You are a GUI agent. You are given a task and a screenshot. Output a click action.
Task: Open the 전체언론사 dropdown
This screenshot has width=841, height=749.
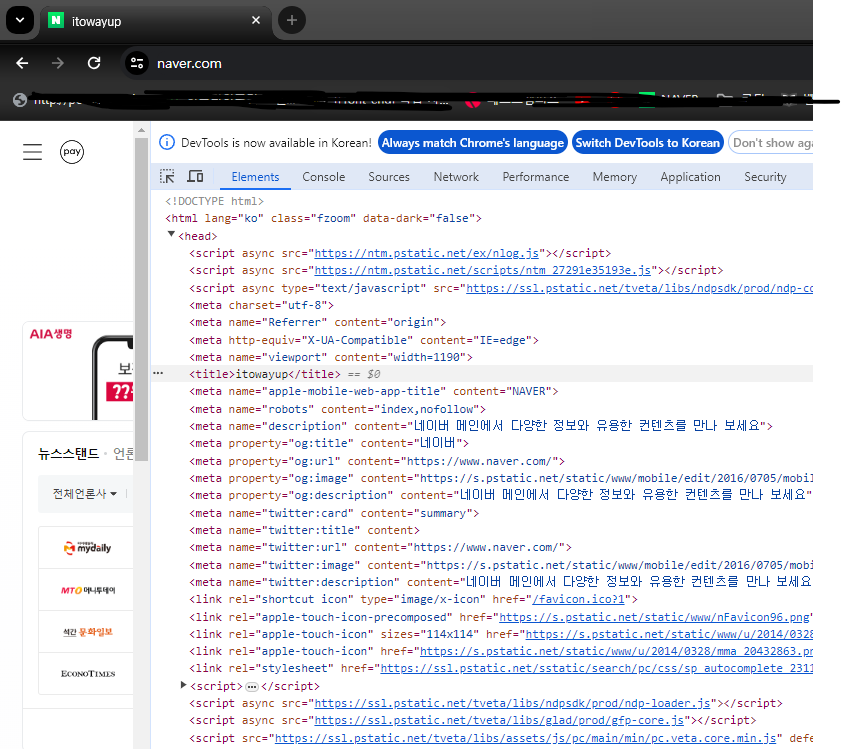click(84, 494)
